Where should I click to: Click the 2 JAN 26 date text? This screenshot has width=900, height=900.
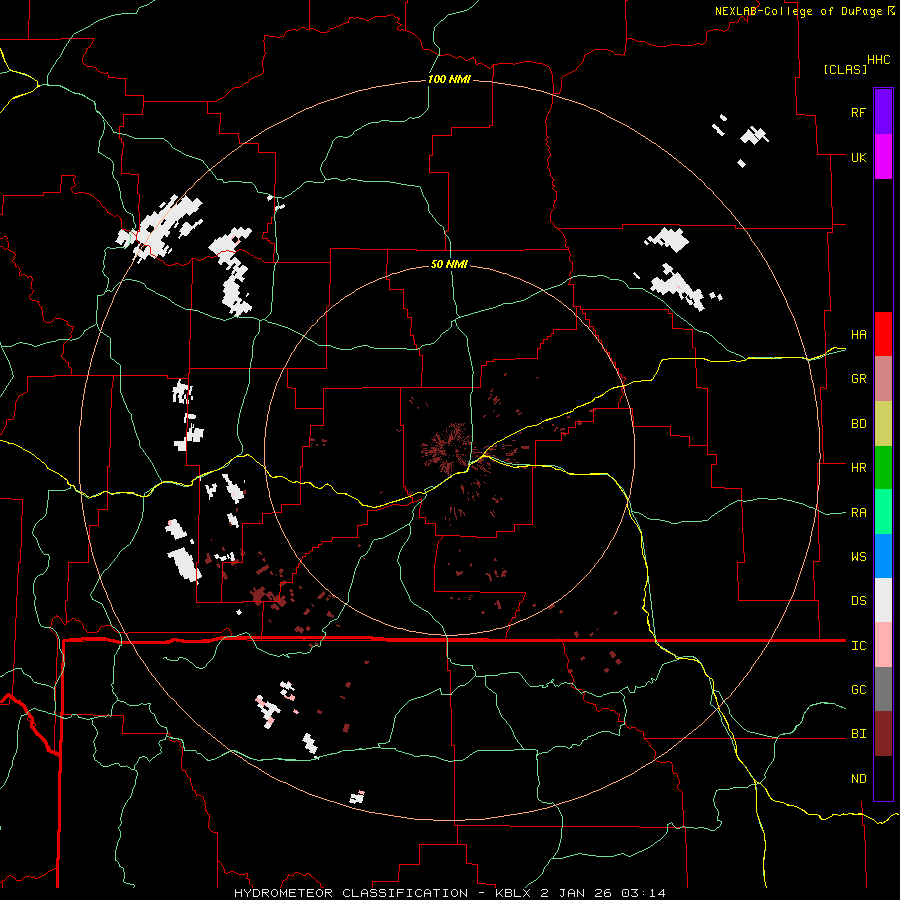[576, 893]
